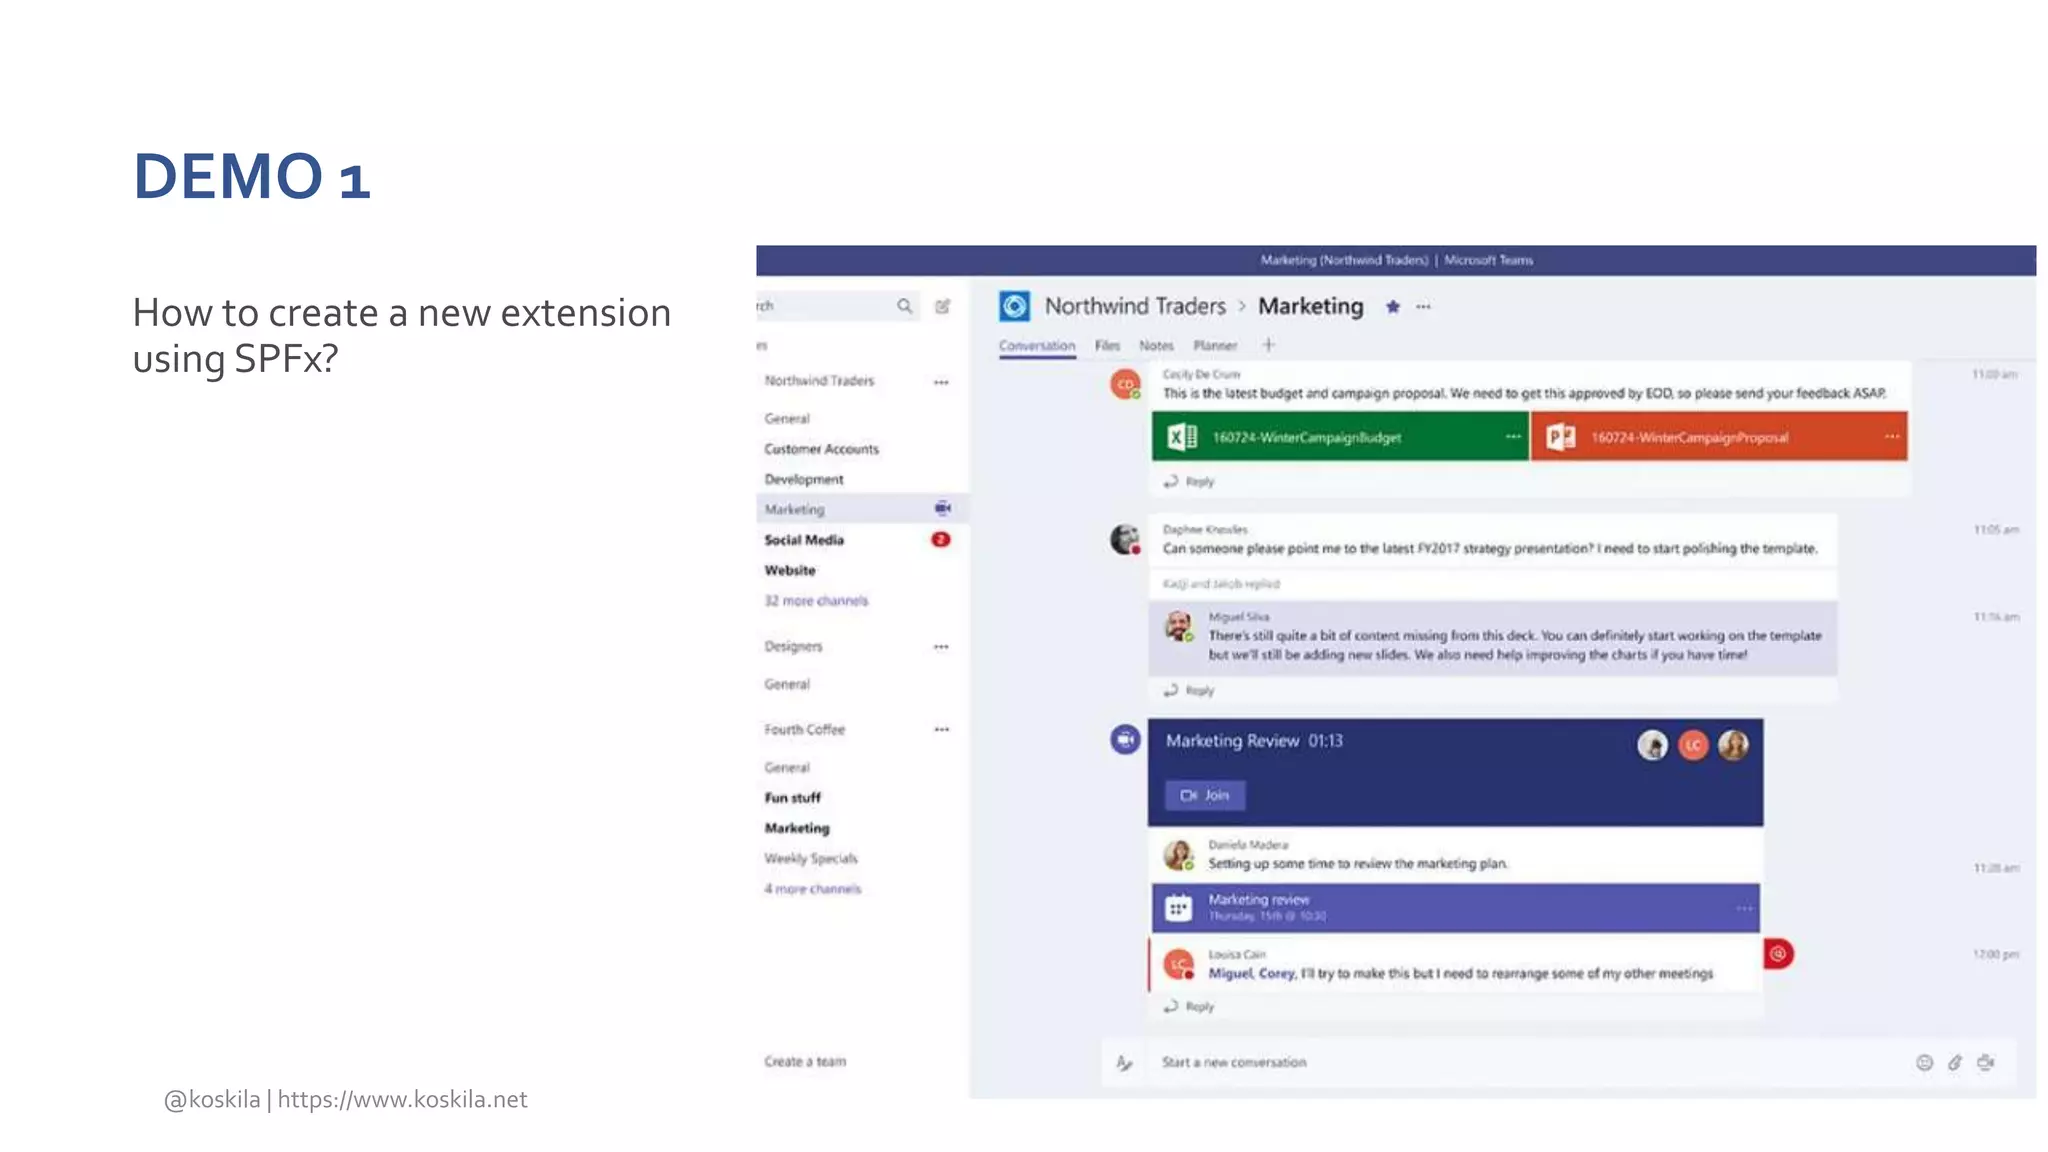Screen dimensions: 2048x1152
Task: Add a new tab with plus icon
Action: (1268, 345)
